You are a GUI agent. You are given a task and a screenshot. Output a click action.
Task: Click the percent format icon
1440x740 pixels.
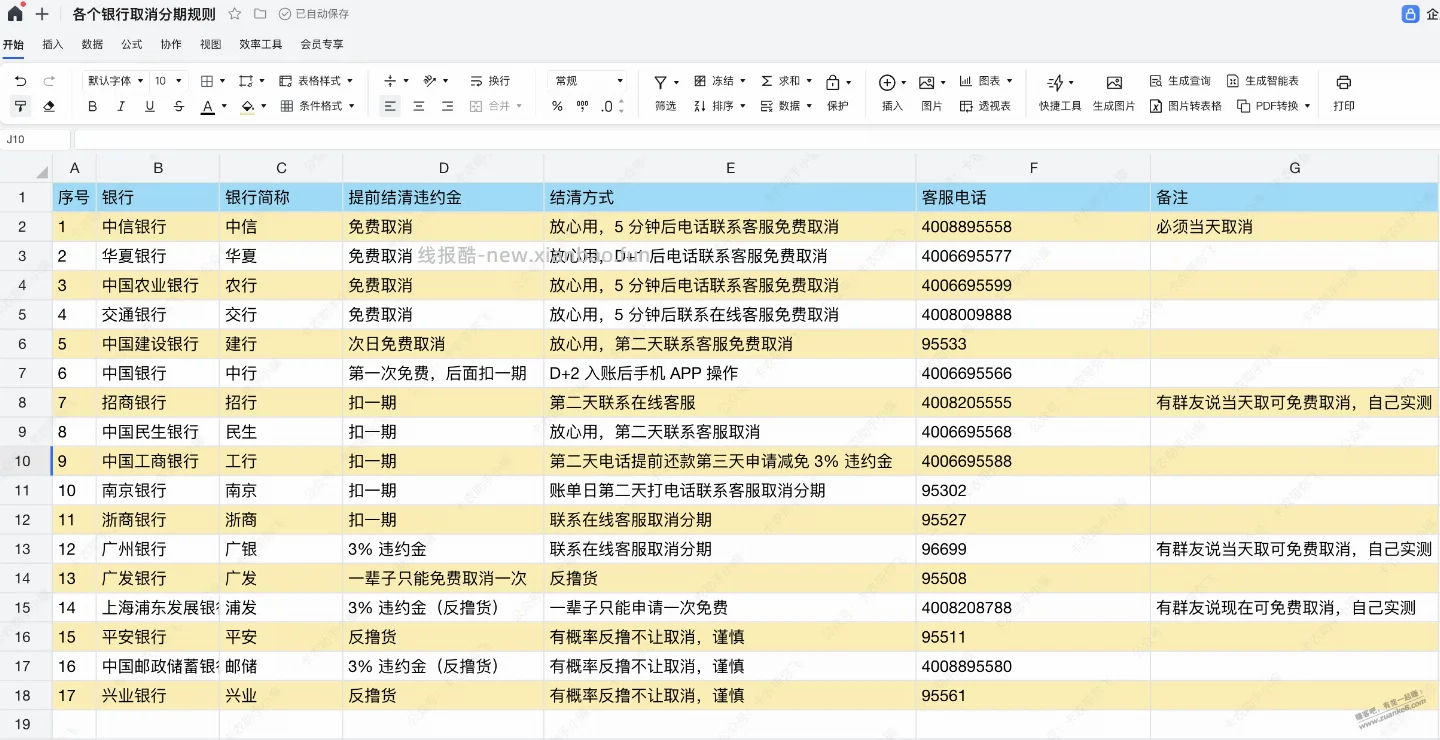[557, 106]
